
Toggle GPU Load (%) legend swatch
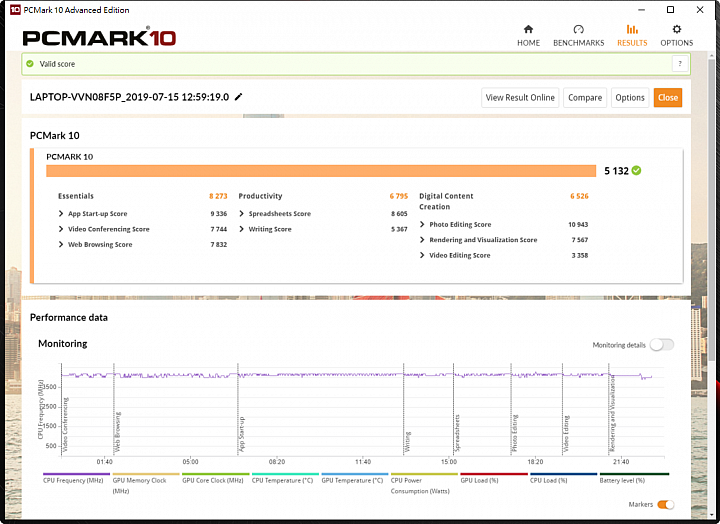click(494, 474)
